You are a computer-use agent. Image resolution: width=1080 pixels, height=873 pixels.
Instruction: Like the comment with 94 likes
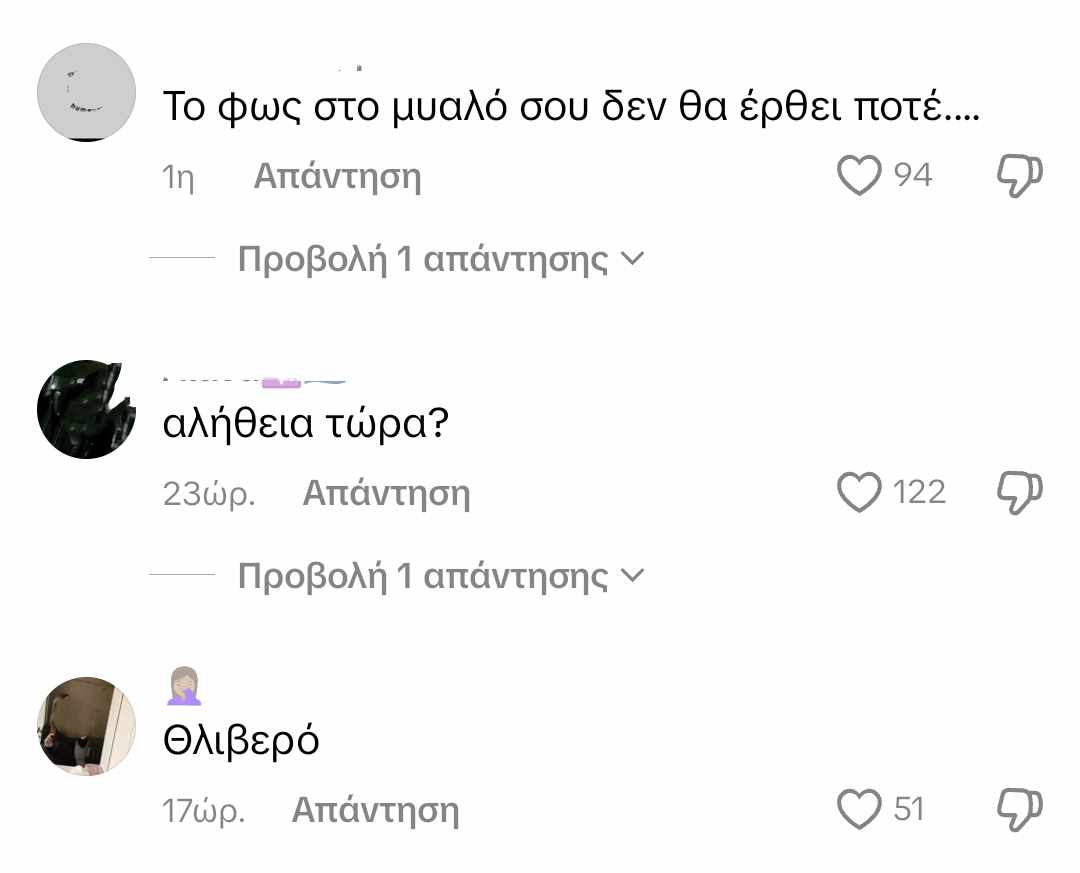pos(859,175)
